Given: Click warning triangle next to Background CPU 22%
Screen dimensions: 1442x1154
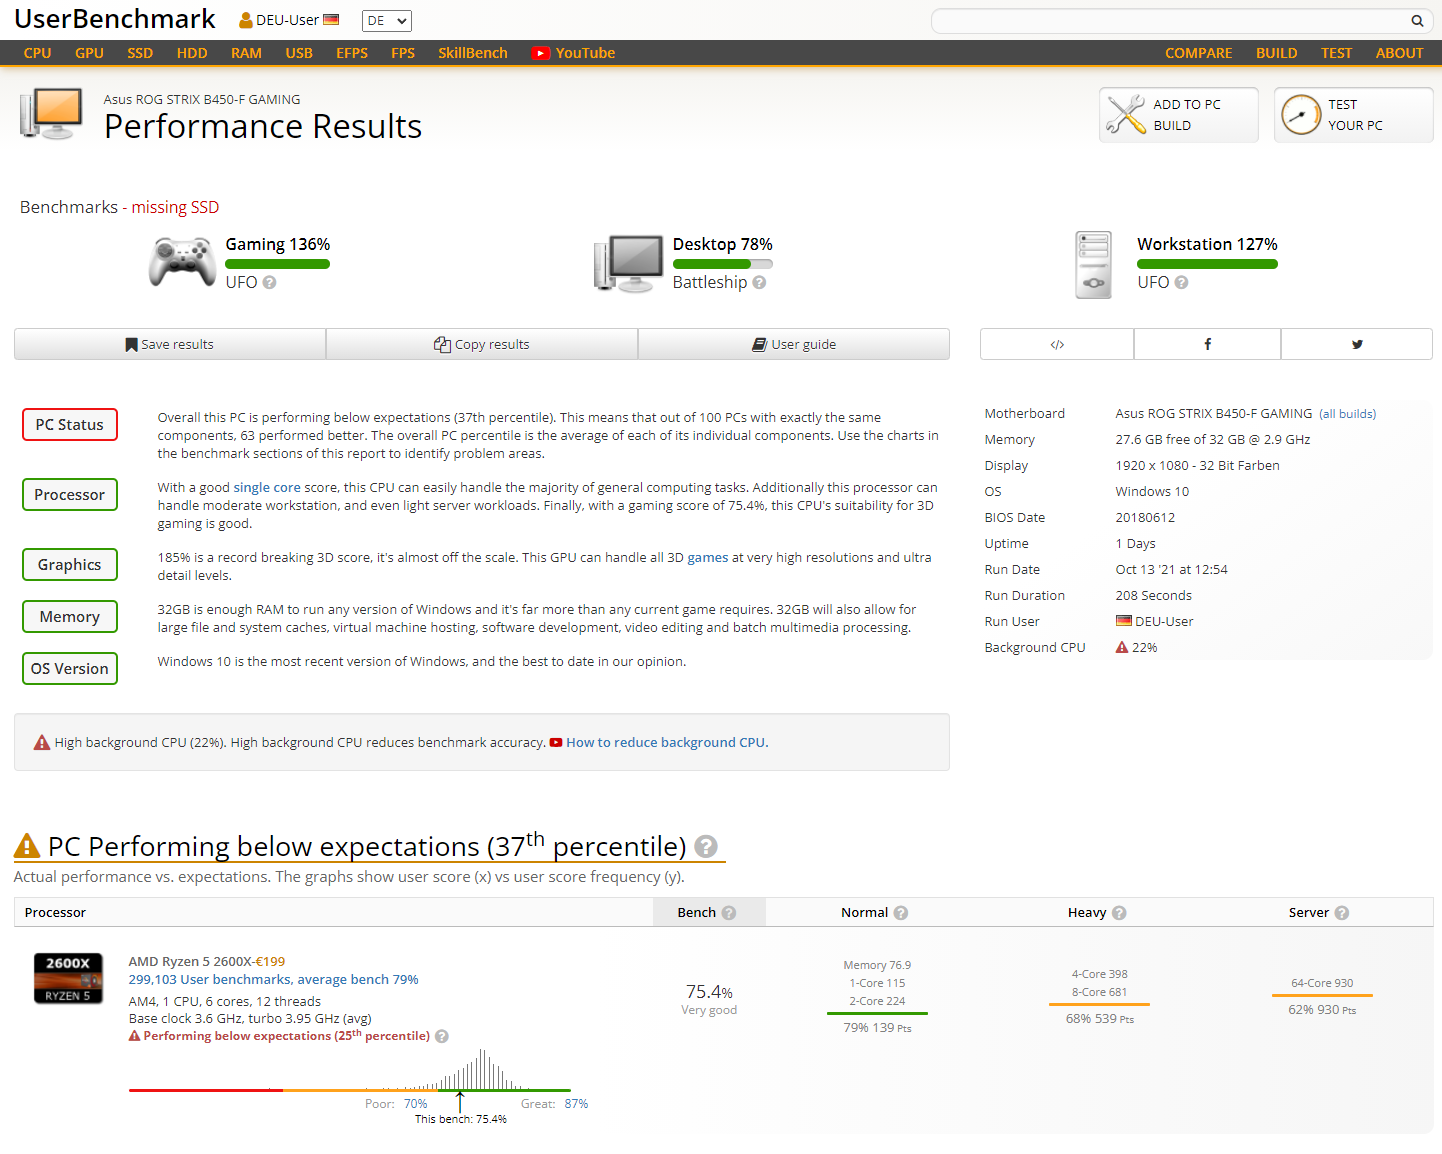Looking at the screenshot, I should coord(1122,647).
